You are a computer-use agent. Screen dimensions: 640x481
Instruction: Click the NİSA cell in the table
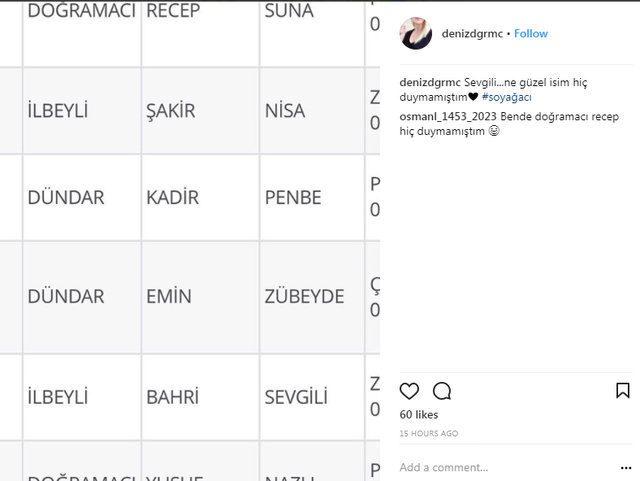click(x=285, y=111)
